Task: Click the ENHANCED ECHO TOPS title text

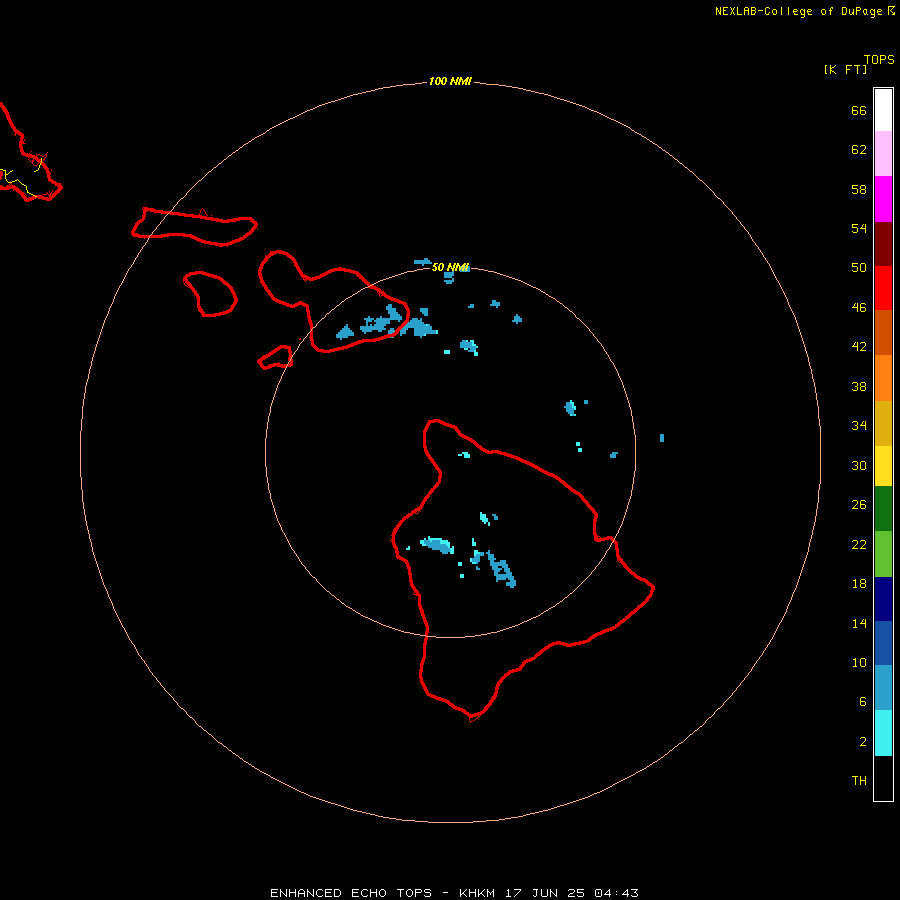Action: pyautogui.click(x=351, y=893)
